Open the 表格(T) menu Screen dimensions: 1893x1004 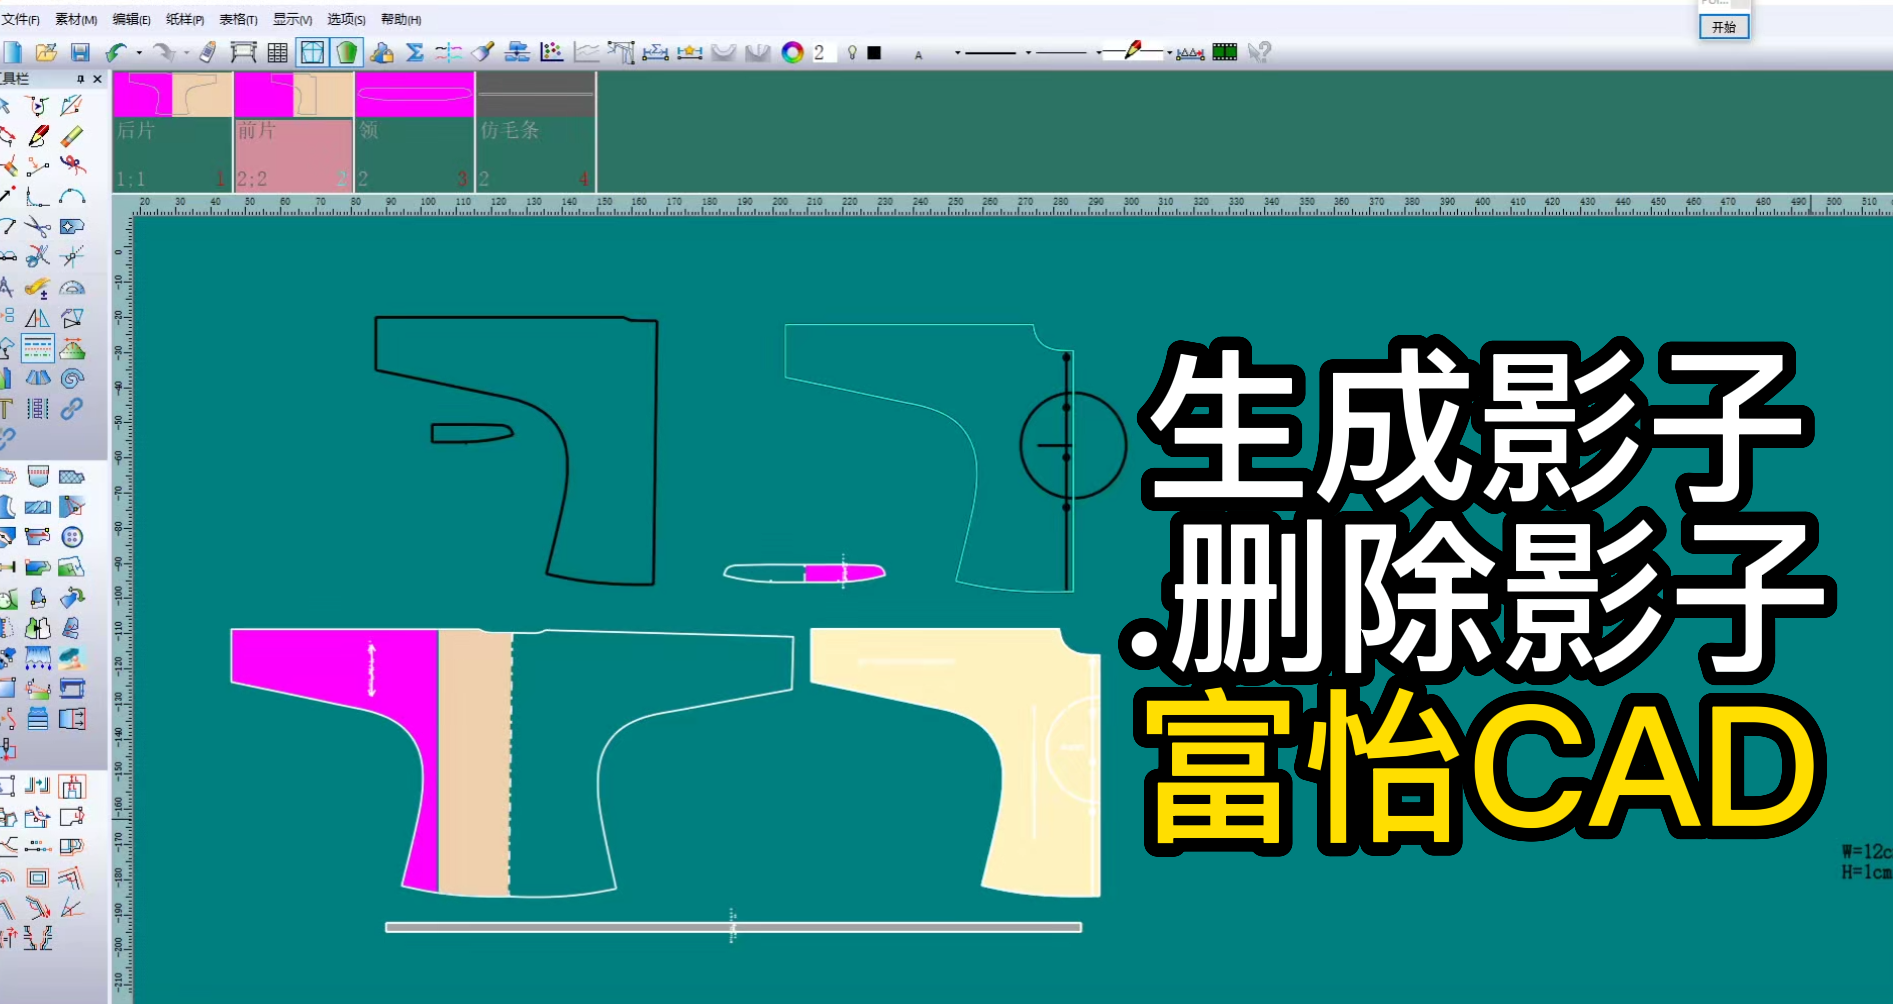[x=238, y=19]
